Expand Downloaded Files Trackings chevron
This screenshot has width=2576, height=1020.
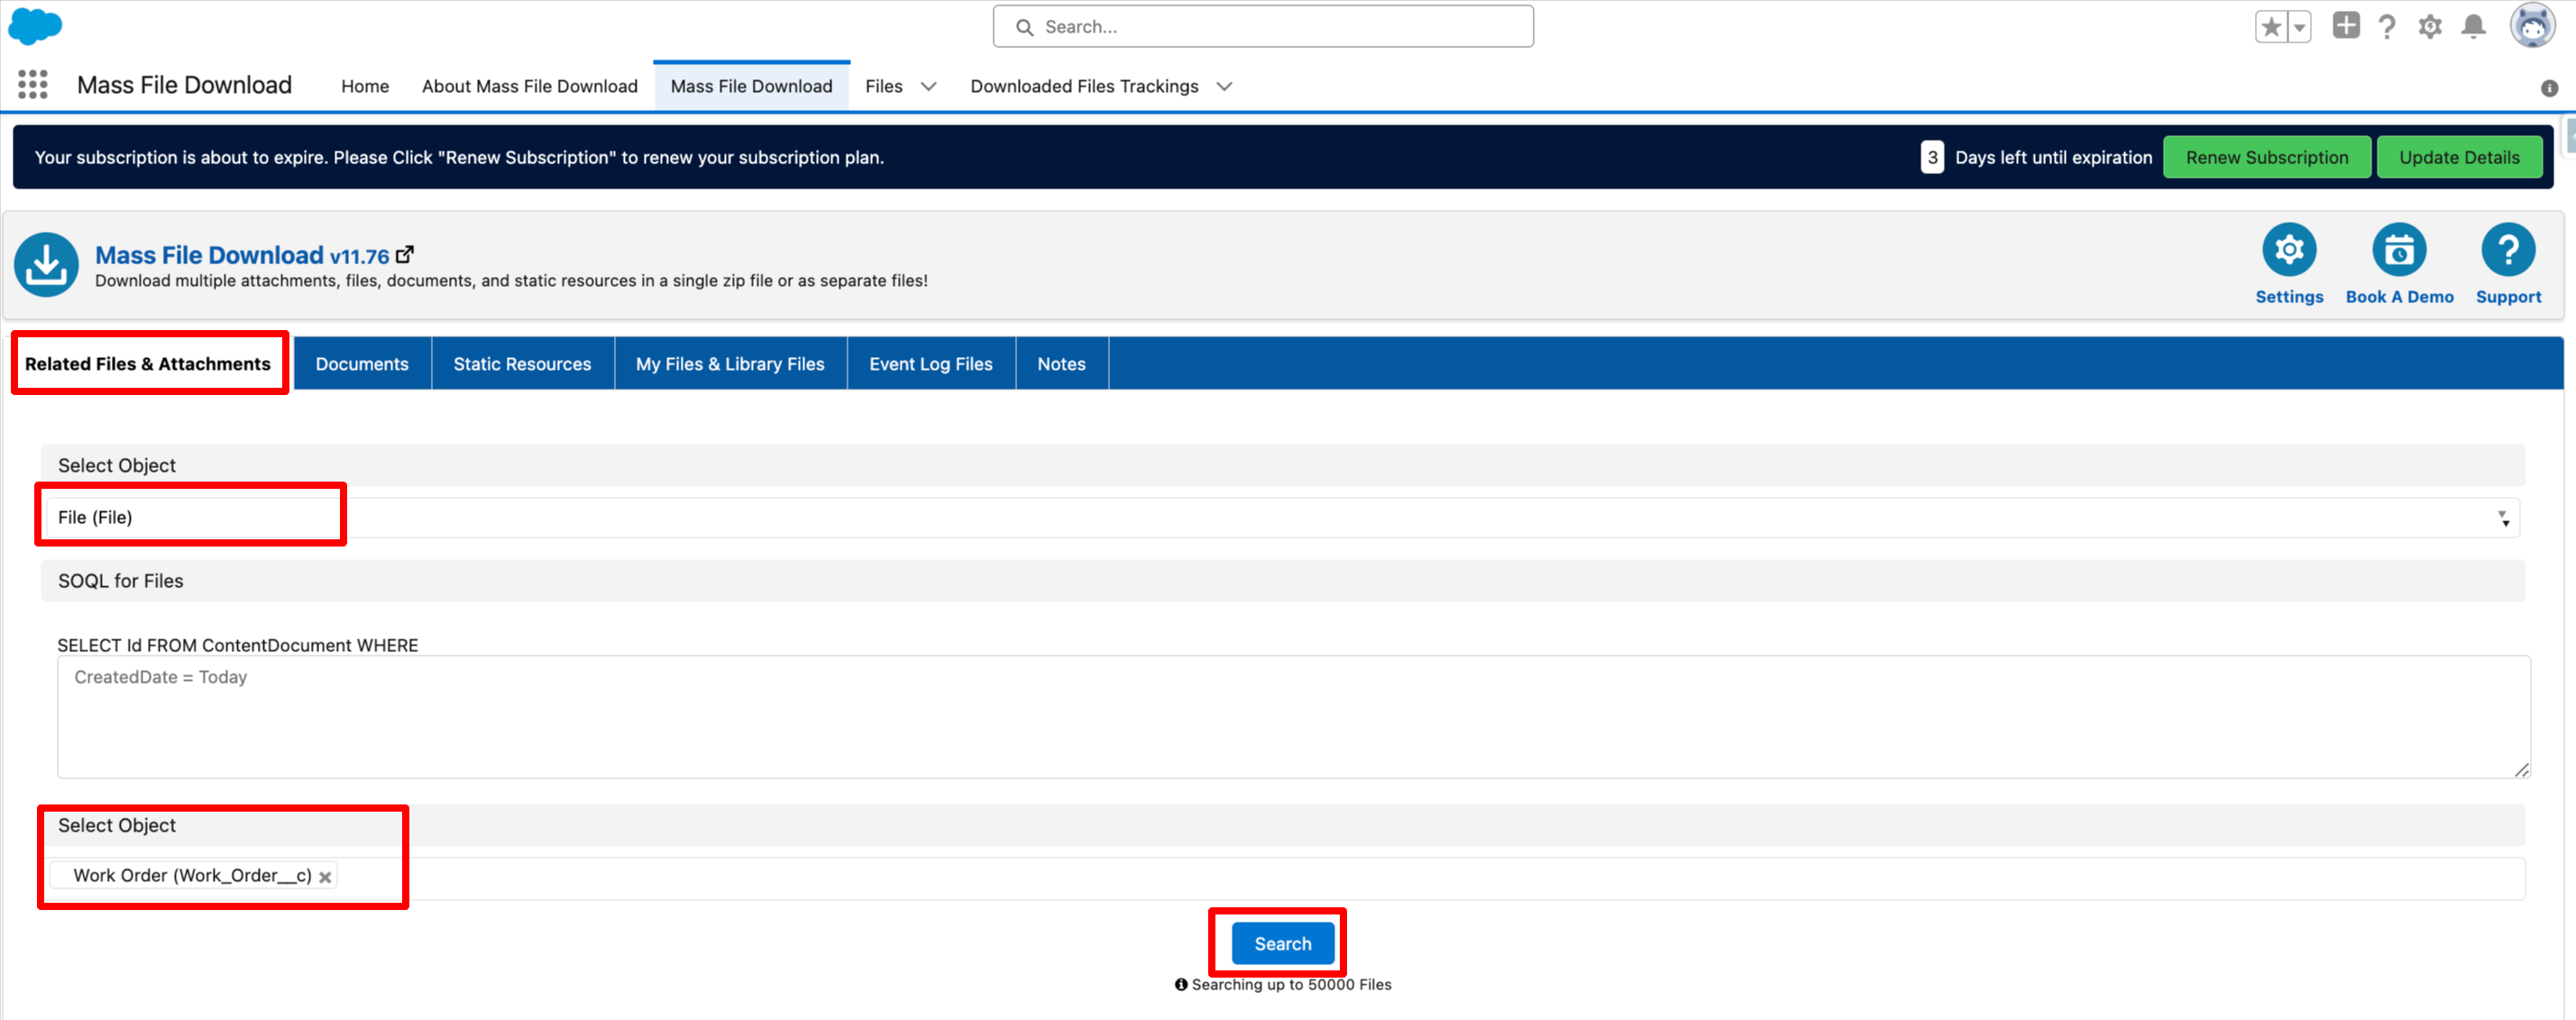1224,87
